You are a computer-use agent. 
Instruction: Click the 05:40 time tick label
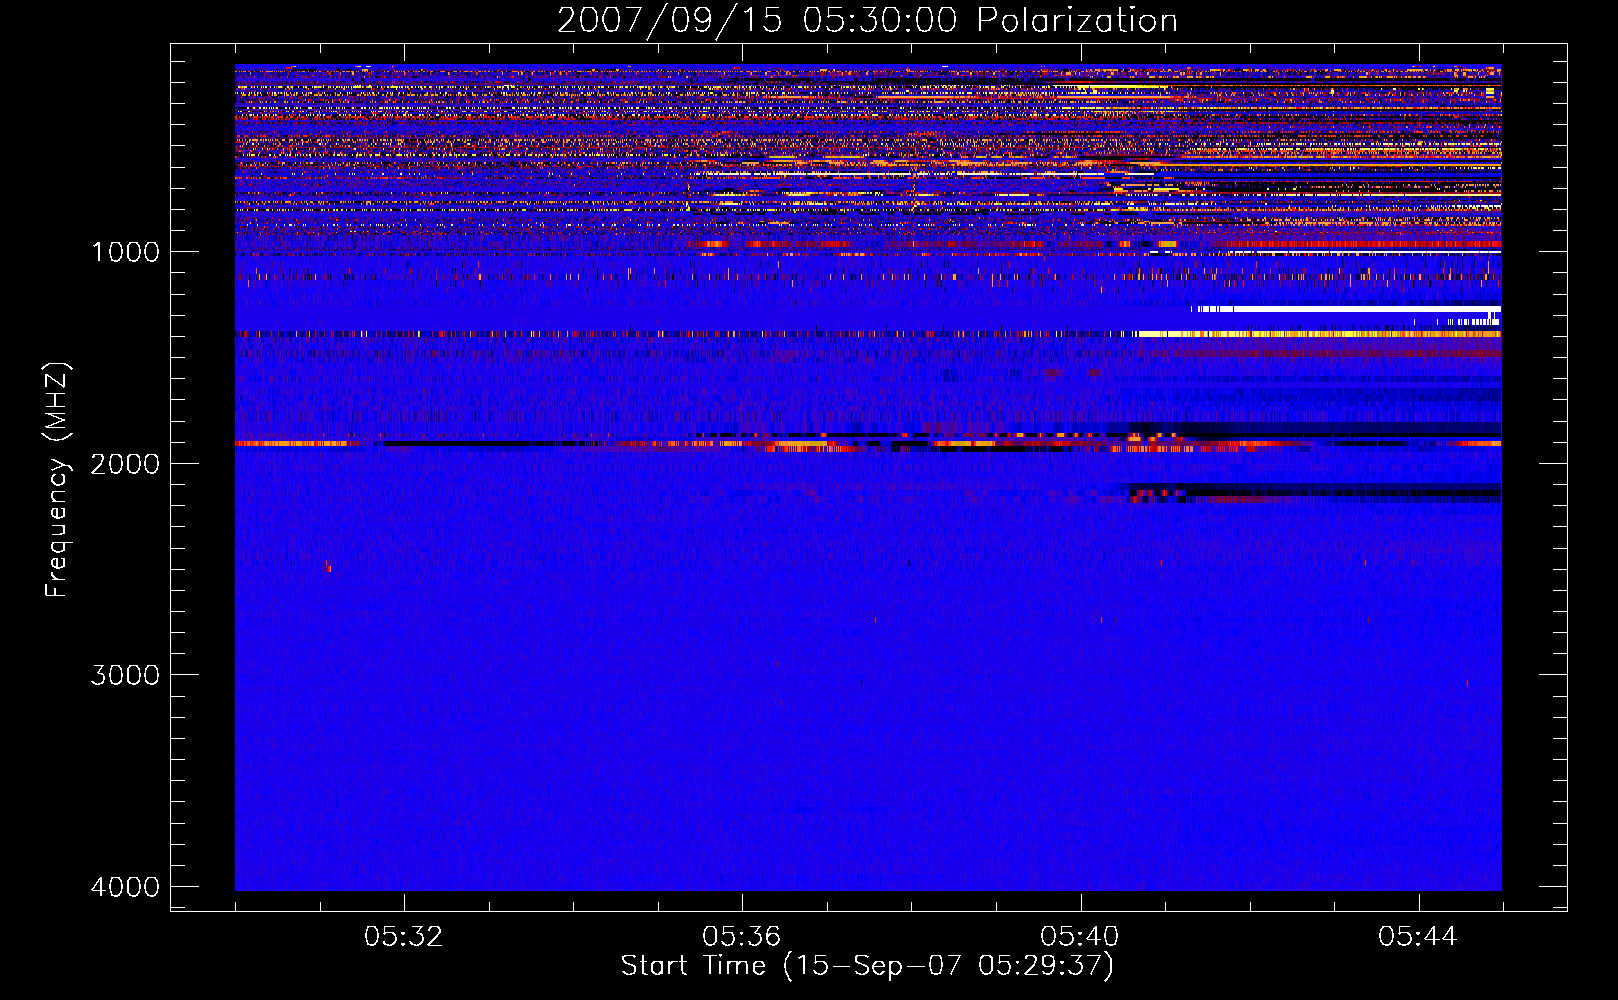[x=1080, y=937]
